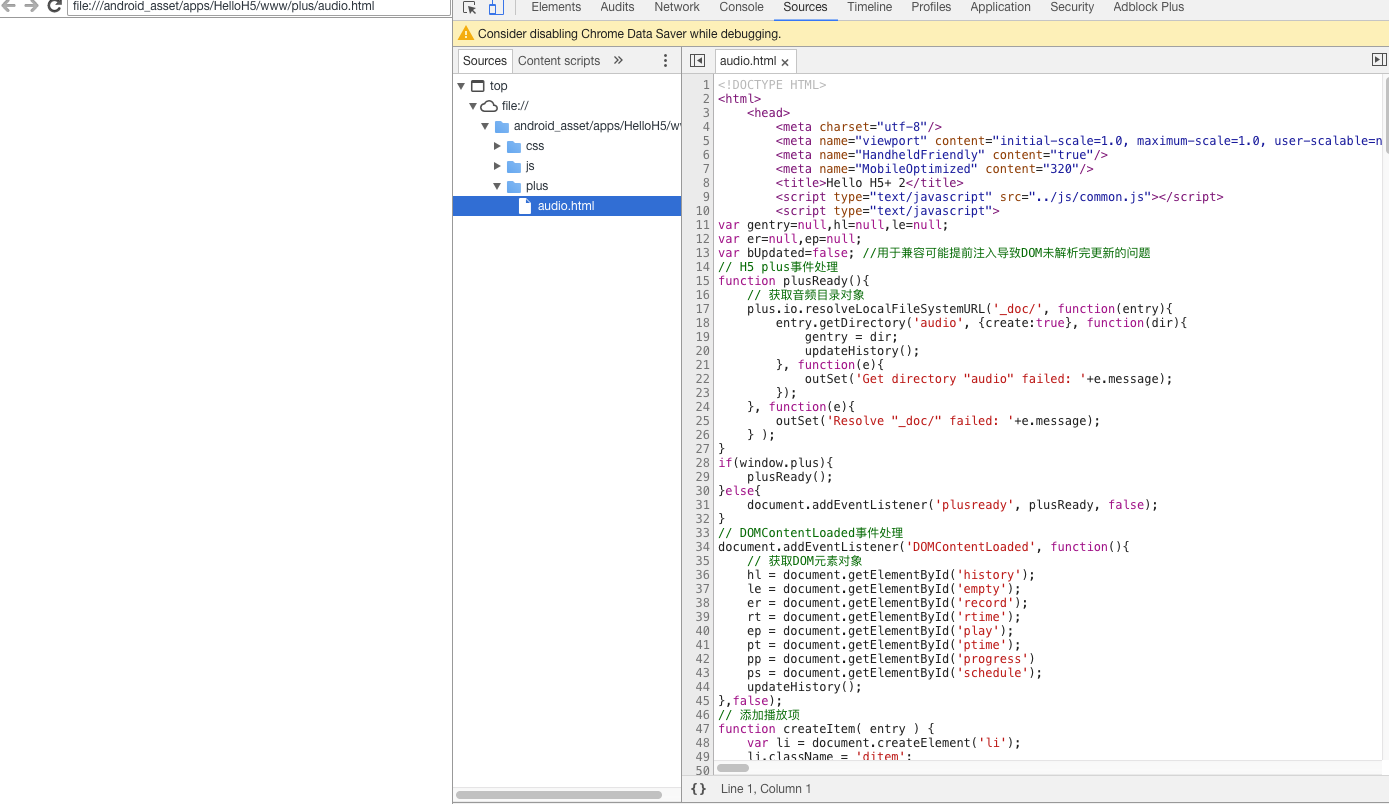Click the browser reload icon
The image size is (1389, 804).
point(55,7)
